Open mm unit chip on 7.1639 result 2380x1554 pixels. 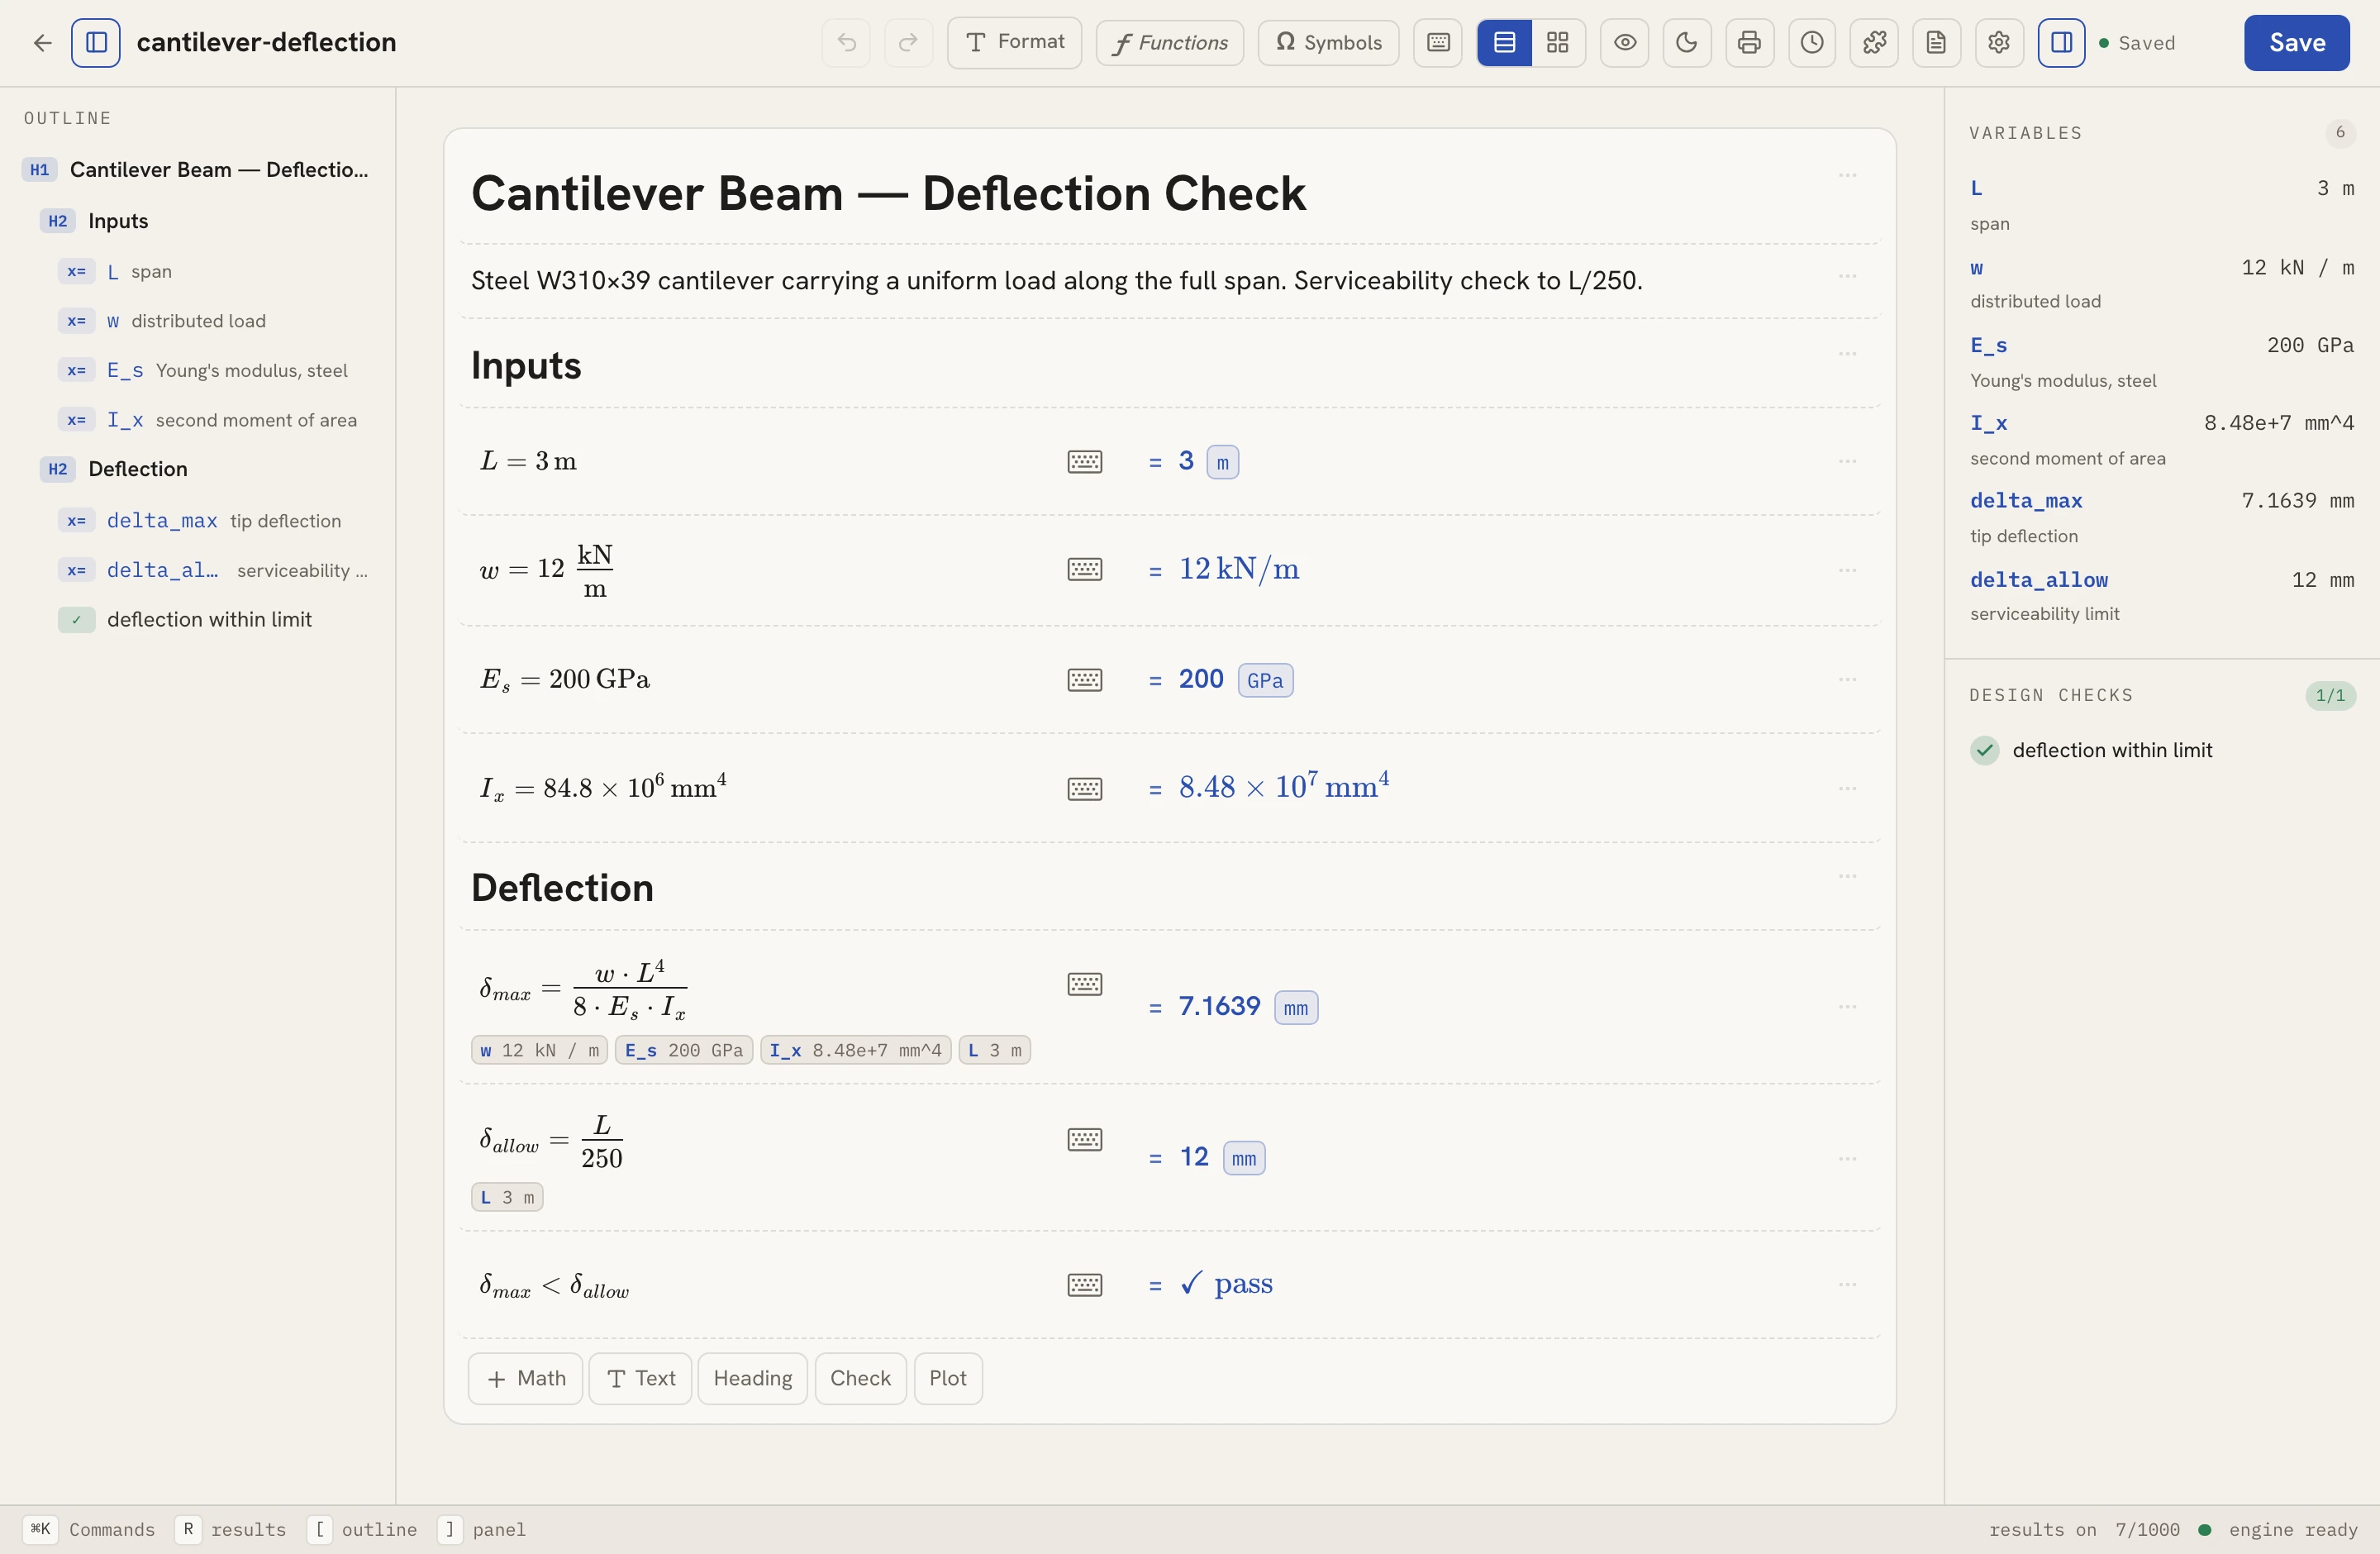tap(1296, 1008)
